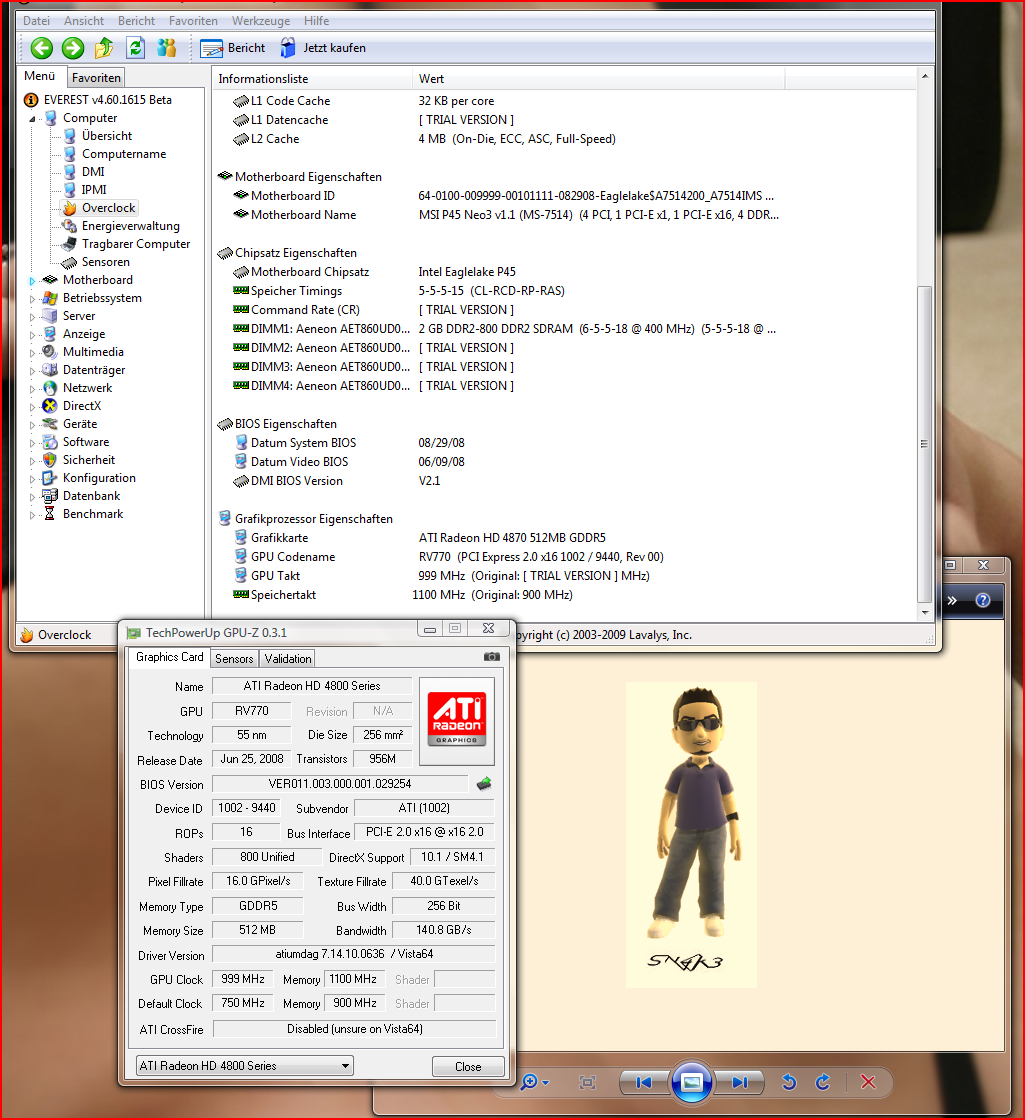Select Computername in the tree
The image size is (1025, 1120).
[x=124, y=154]
